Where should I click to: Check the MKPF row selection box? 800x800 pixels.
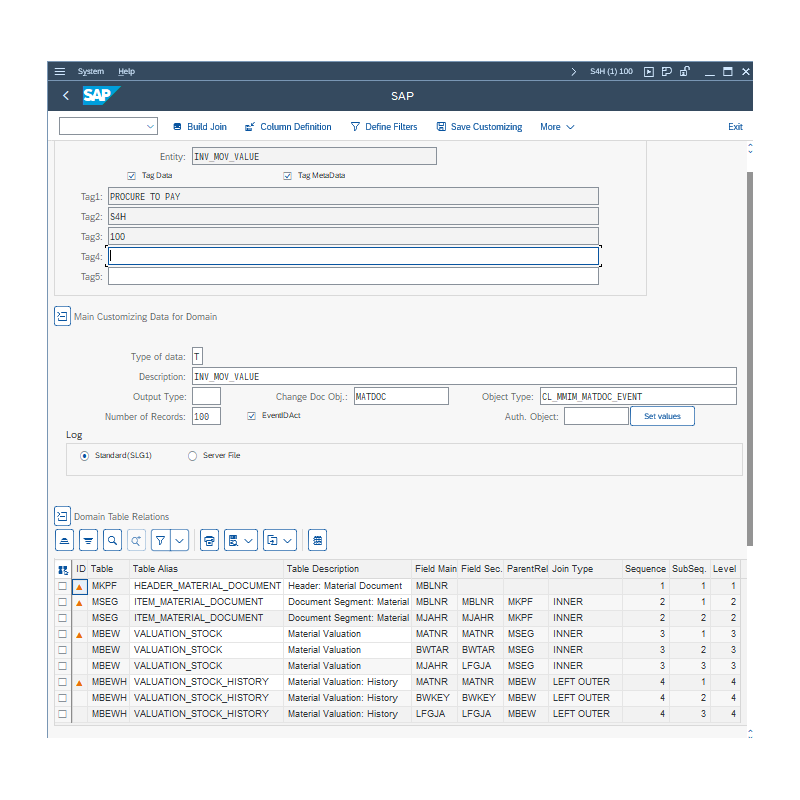tap(62, 586)
